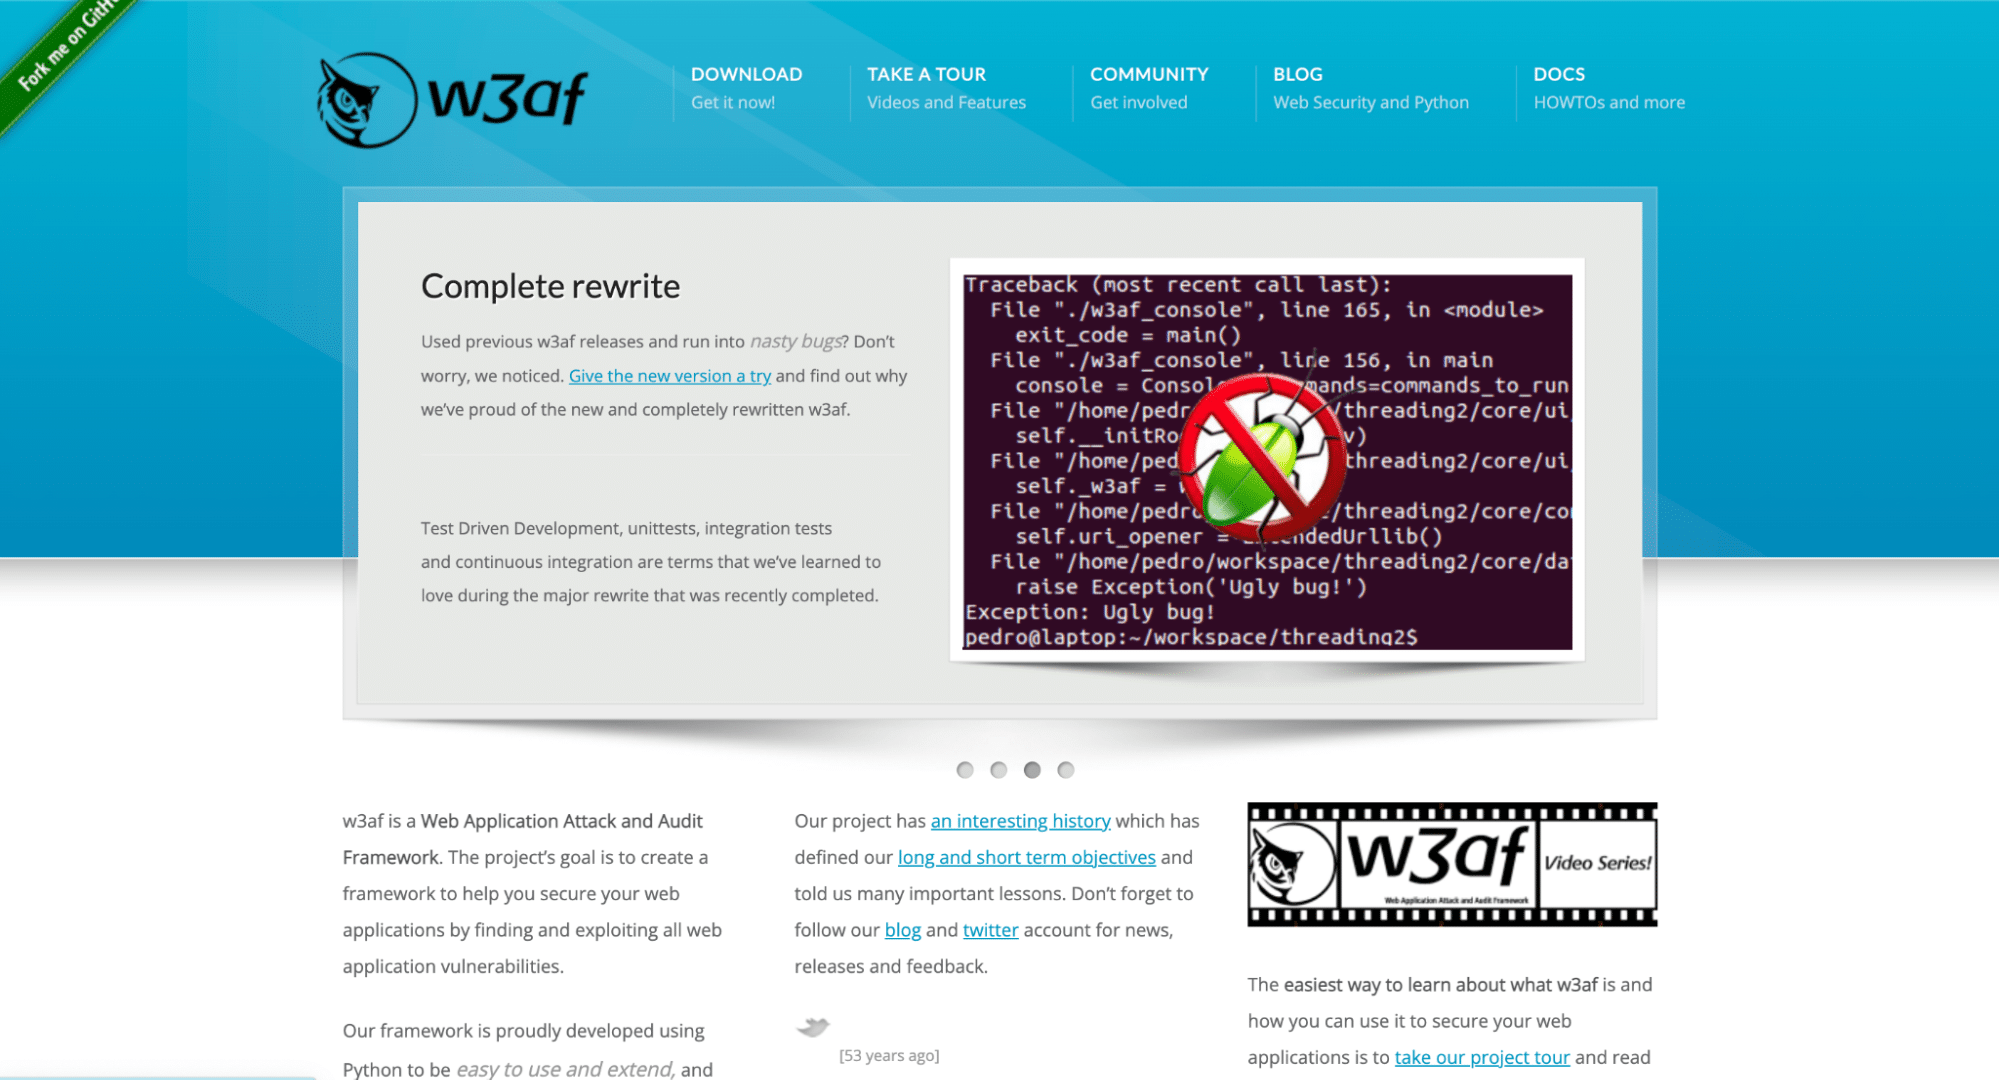Toggle the active carousel slide indicator
This screenshot has height=1080, width=1999.
click(1032, 769)
